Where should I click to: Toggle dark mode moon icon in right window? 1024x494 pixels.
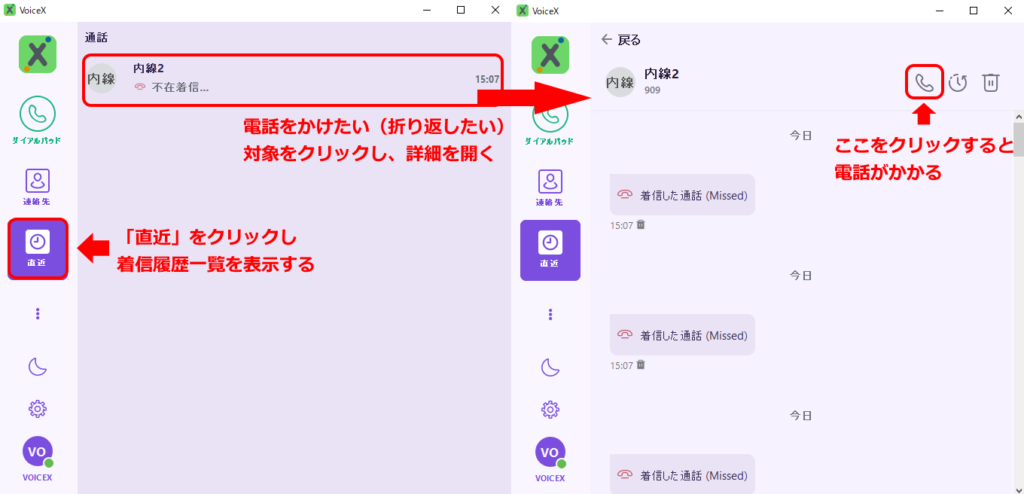(549, 367)
